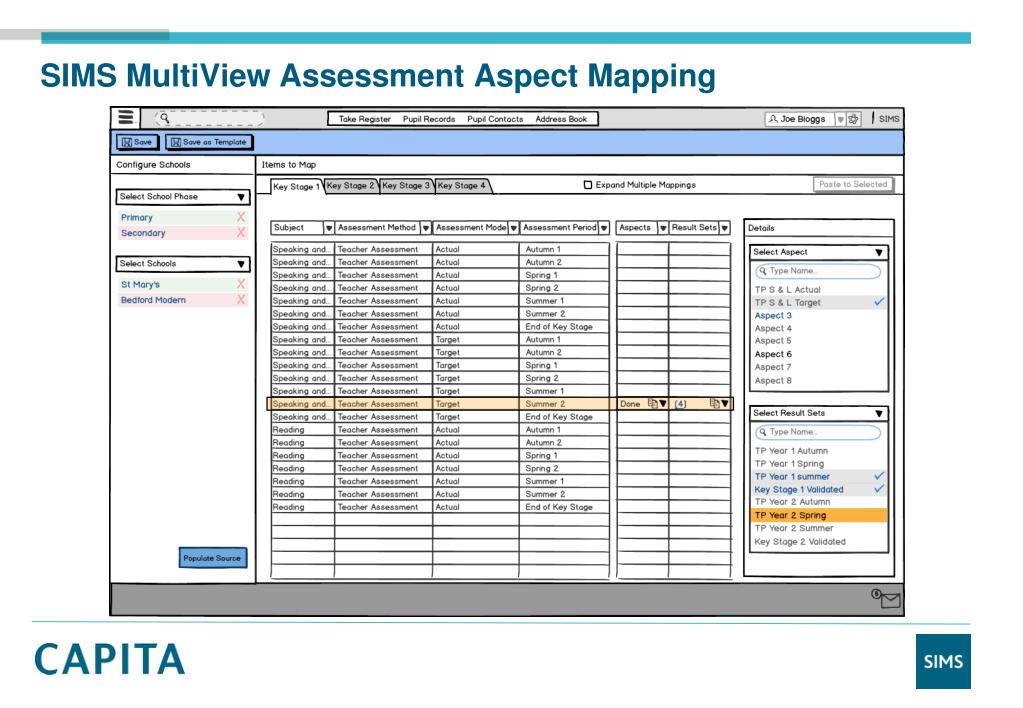1023x708 pixels.
Task: Open Address Book menu item
Action: (561, 119)
